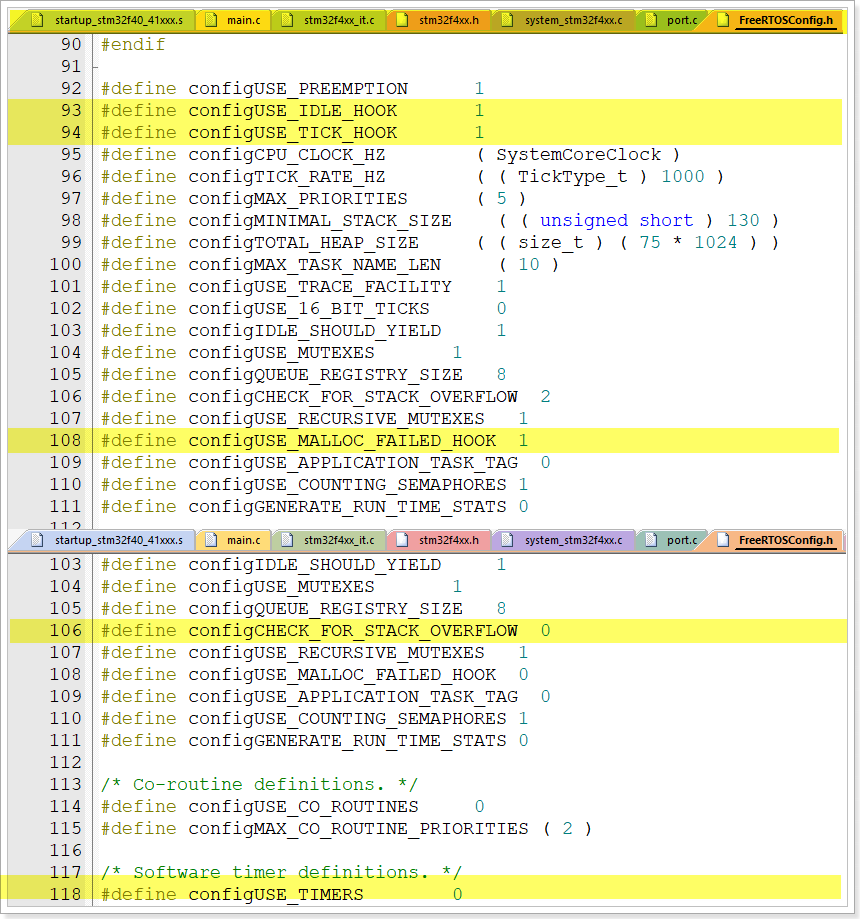Click configTOTAL_HEAP_SIZE macro name

click(x=304, y=243)
